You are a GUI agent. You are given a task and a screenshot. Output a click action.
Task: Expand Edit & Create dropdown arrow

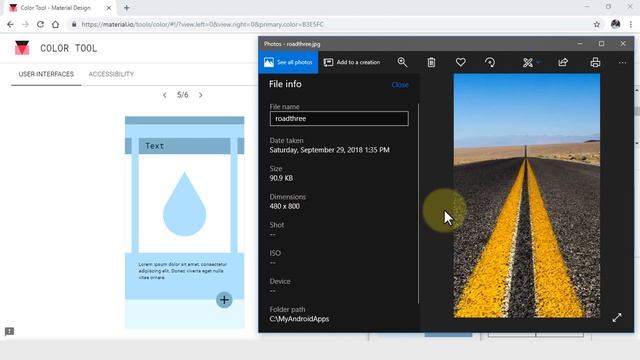tap(538, 62)
